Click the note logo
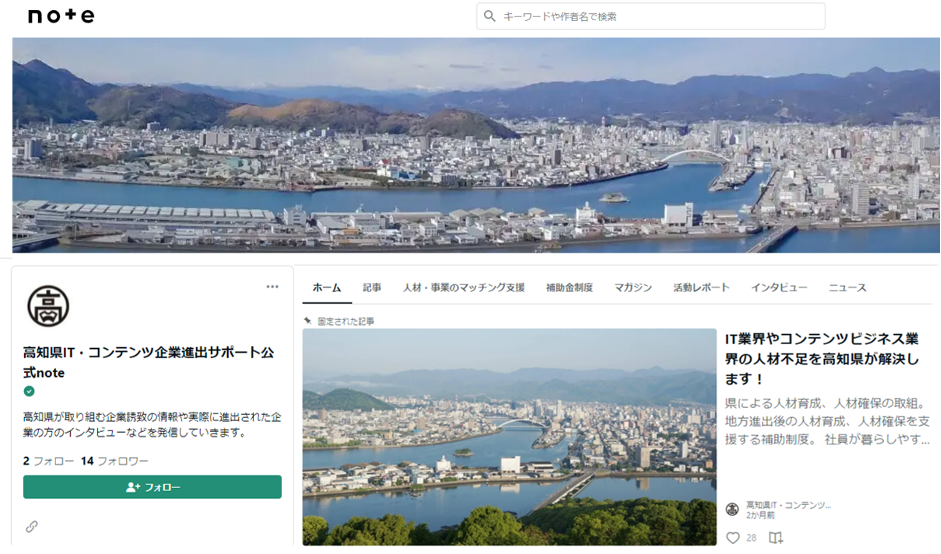Image resolution: width=941 pixels, height=554 pixels. pyautogui.click(x=61, y=16)
